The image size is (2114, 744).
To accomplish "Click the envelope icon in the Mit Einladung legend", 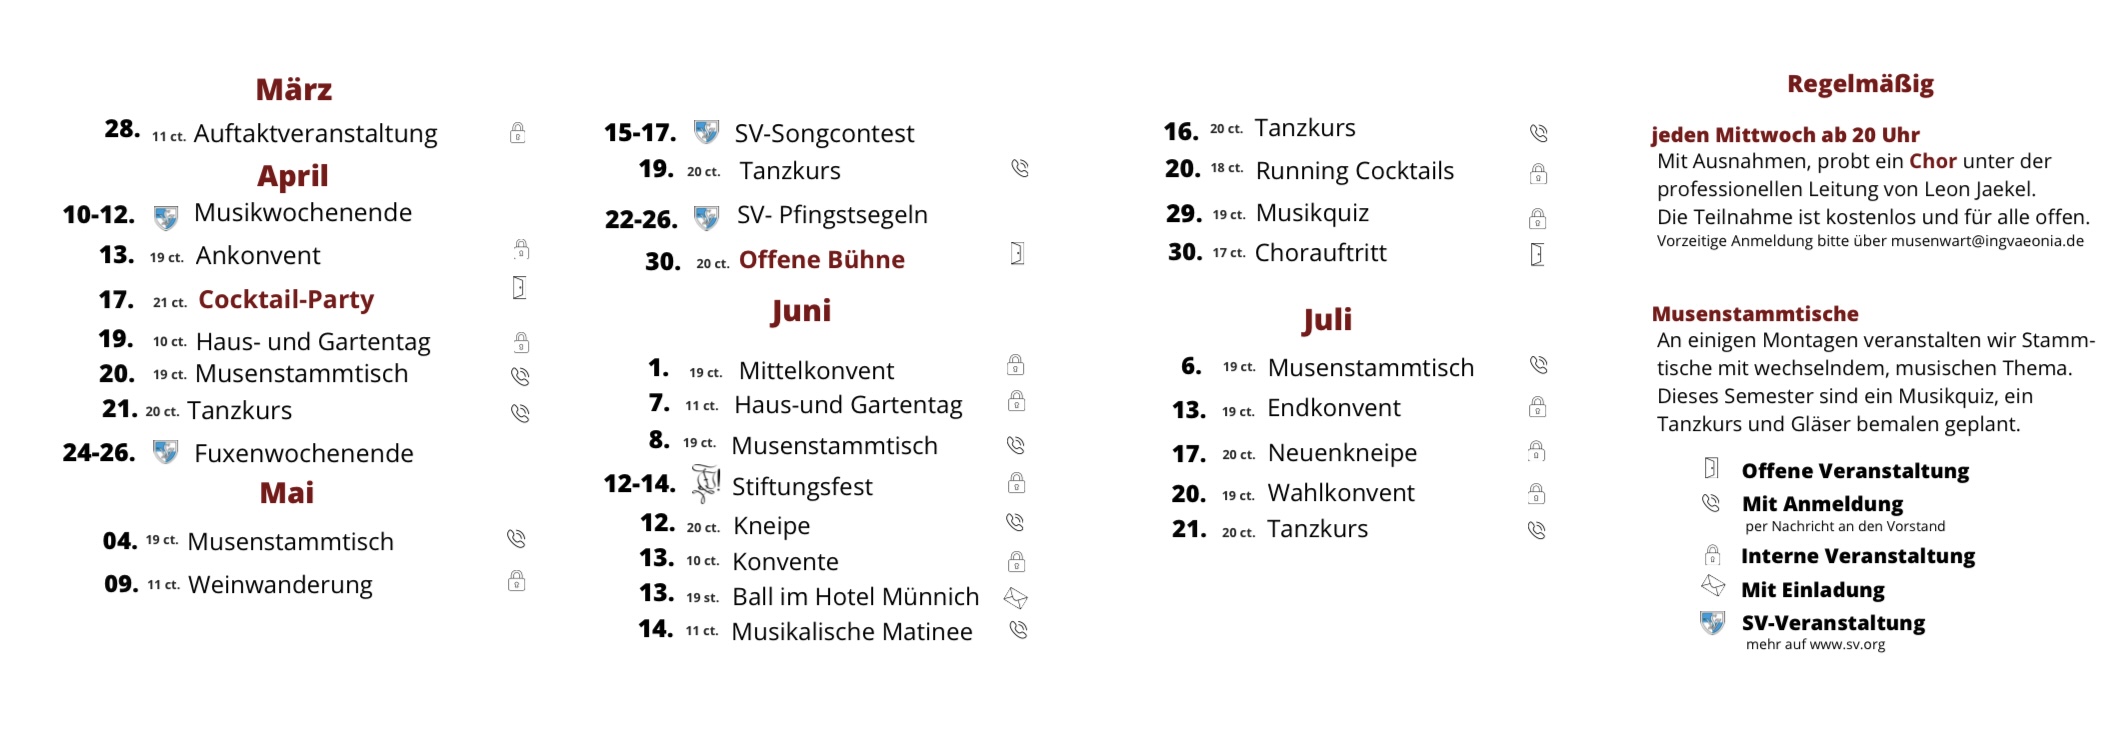I will click(1713, 586).
